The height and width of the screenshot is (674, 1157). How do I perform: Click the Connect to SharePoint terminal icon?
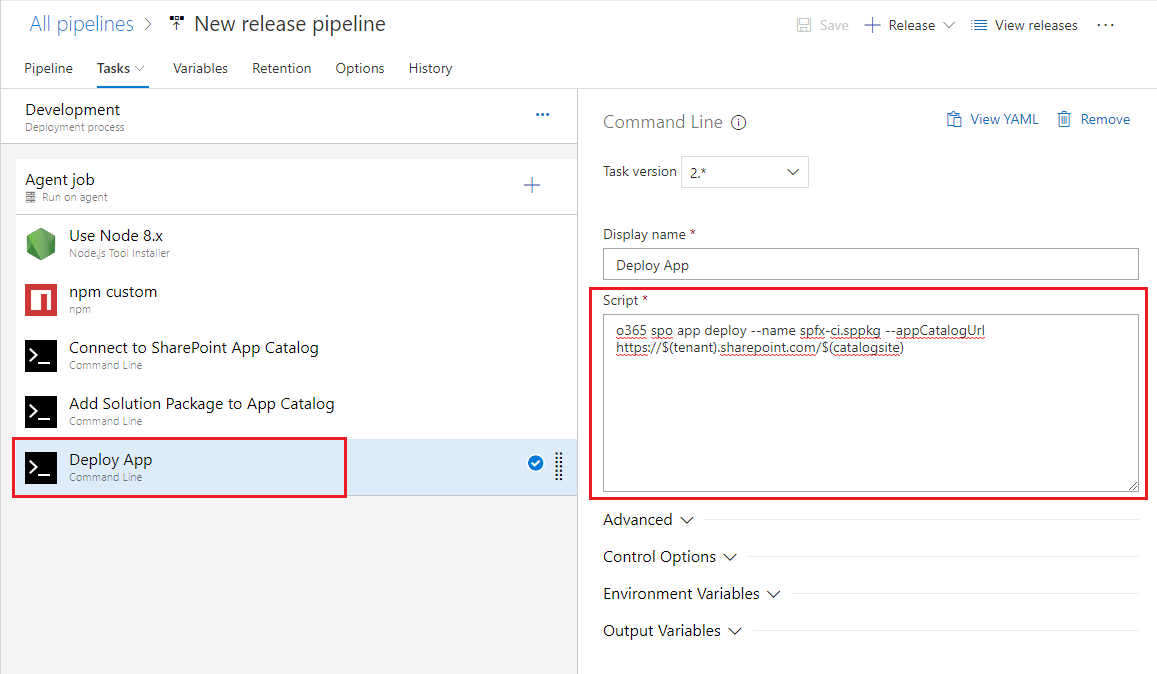41,356
